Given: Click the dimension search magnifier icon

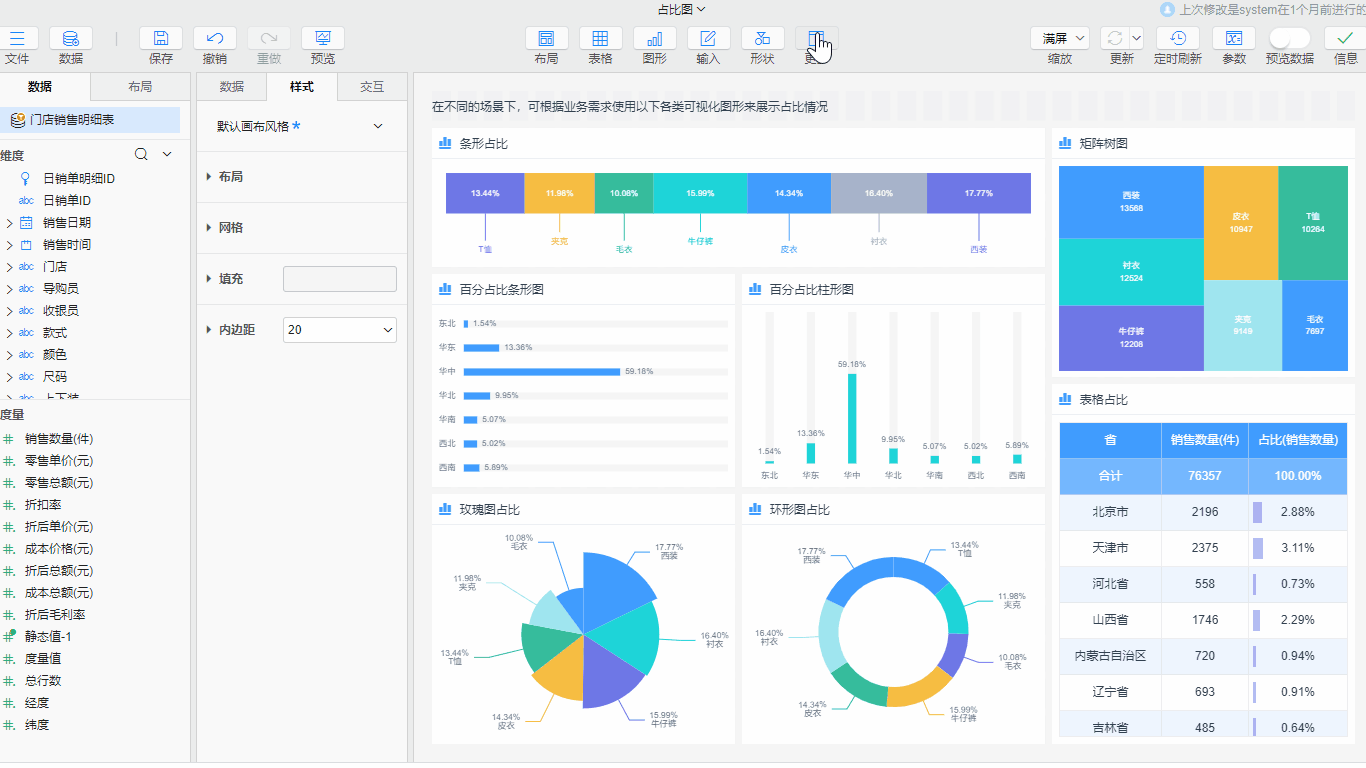Looking at the screenshot, I should [141, 154].
